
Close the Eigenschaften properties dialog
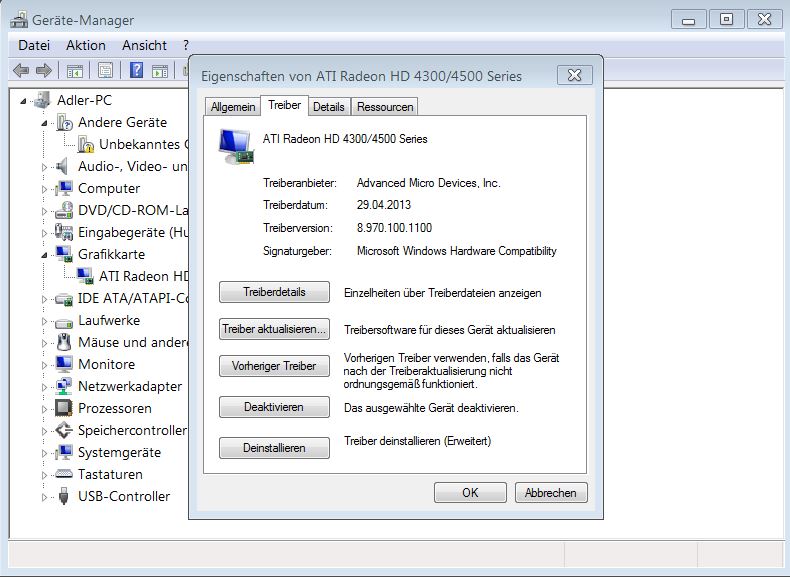(x=574, y=75)
